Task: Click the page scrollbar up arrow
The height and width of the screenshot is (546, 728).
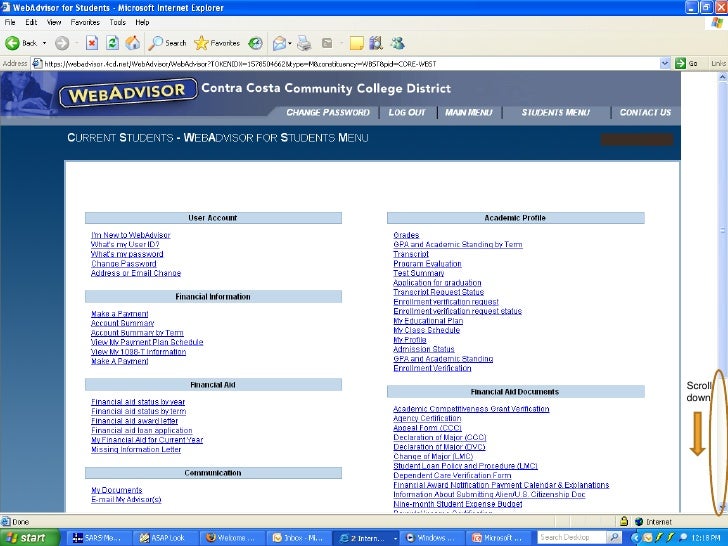Action: point(722,77)
